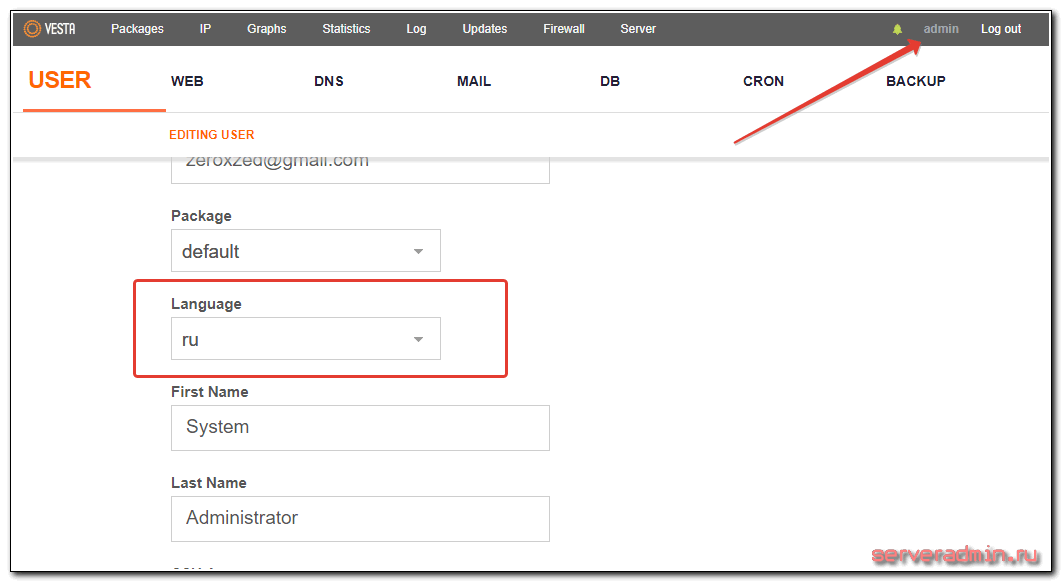
Task: Open the Updates page
Action: click(485, 28)
